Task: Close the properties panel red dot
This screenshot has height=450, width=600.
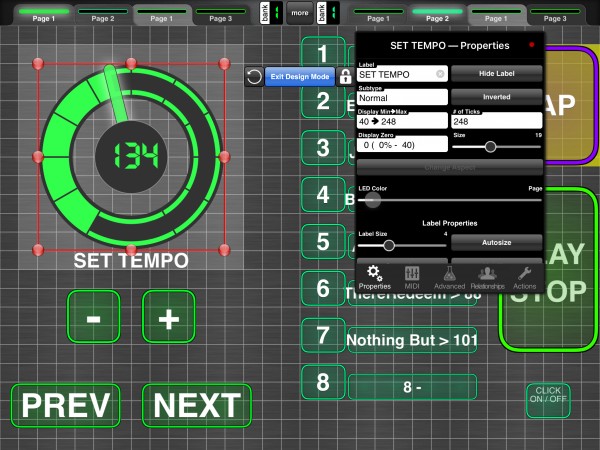Action: pos(532,45)
